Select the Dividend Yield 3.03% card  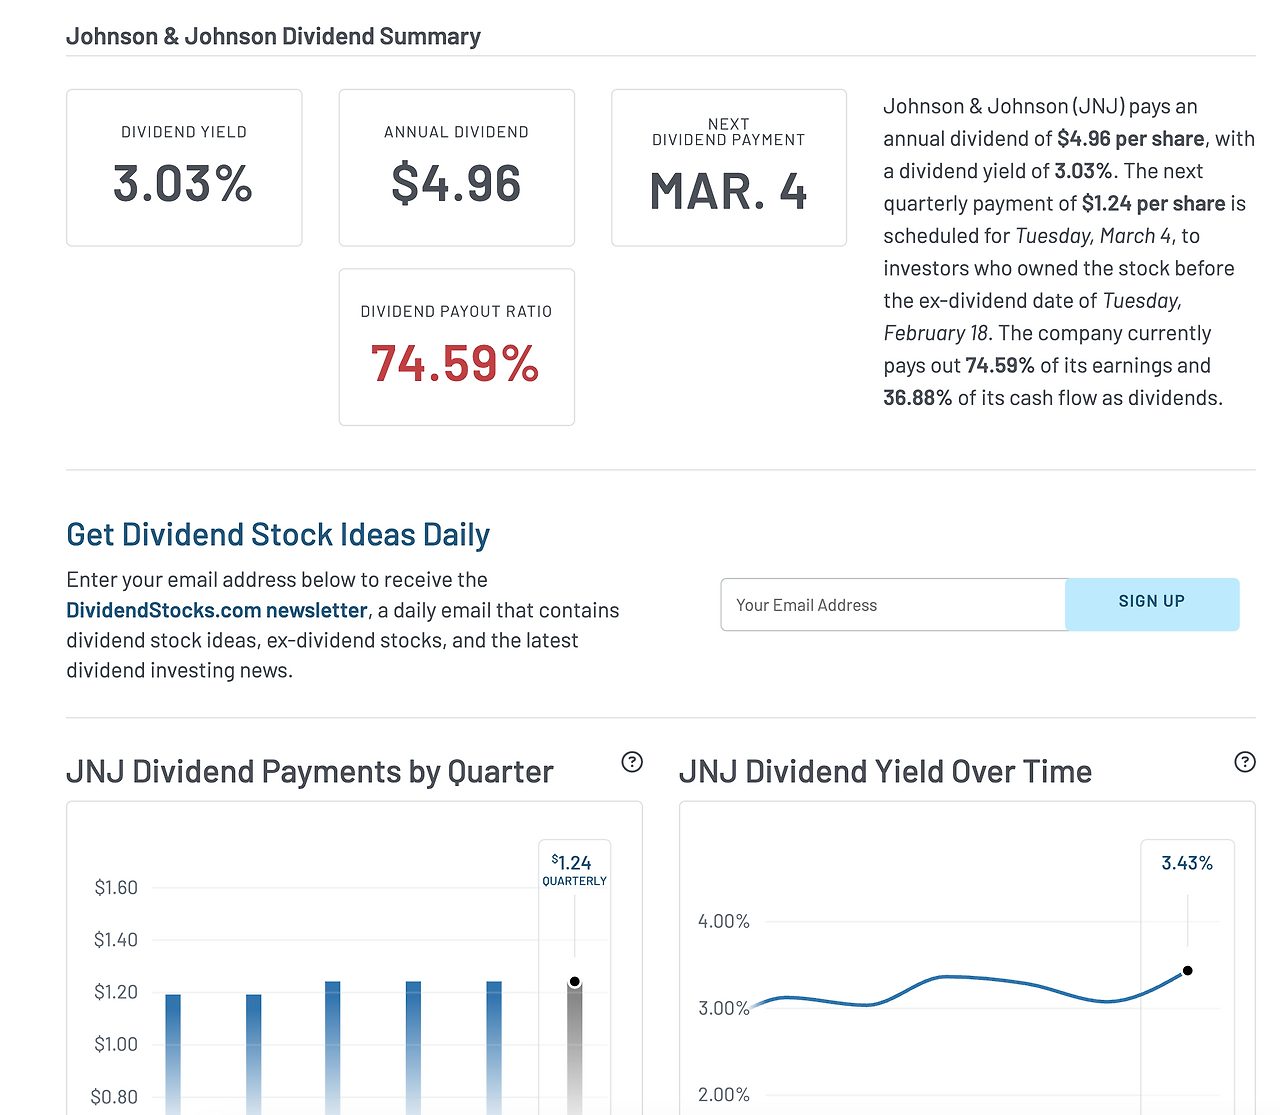click(x=184, y=168)
